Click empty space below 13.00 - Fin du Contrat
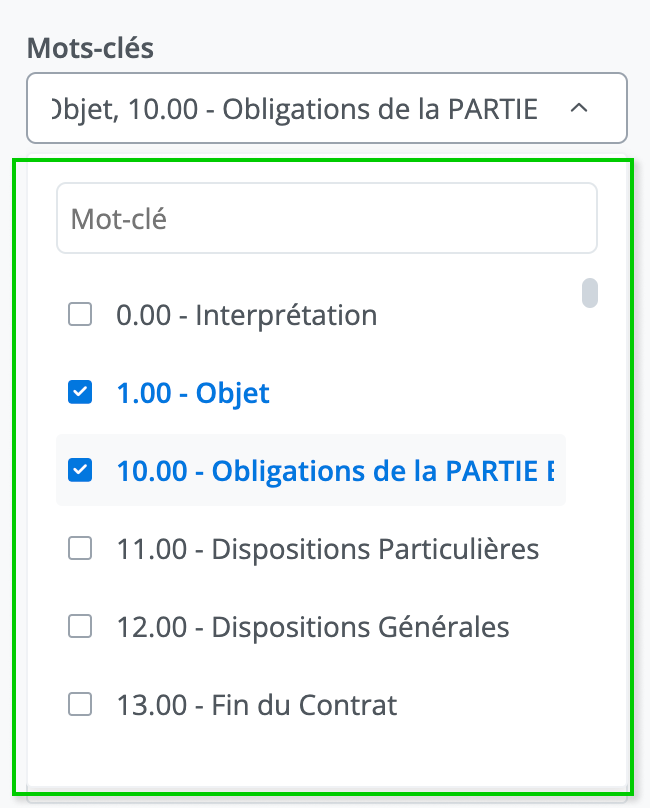Viewport: 650px width, 808px height. [x=300, y=760]
